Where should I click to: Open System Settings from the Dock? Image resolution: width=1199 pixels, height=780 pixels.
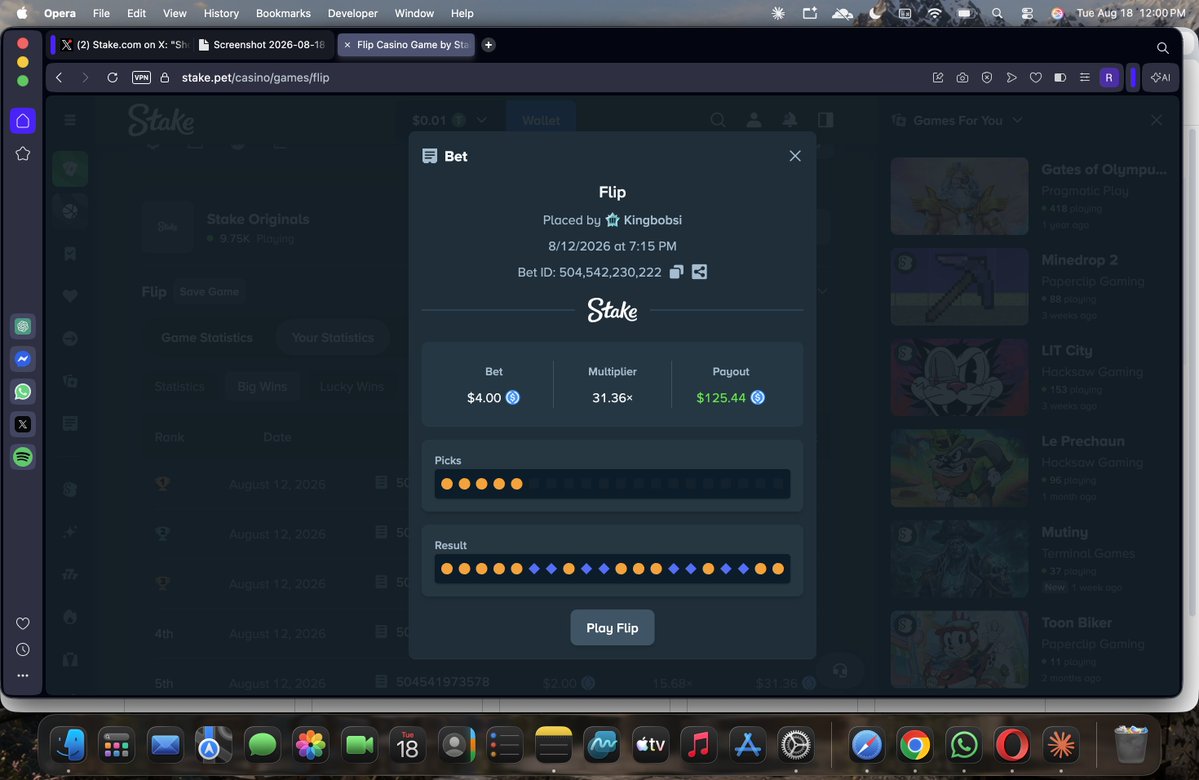[795, 744]
